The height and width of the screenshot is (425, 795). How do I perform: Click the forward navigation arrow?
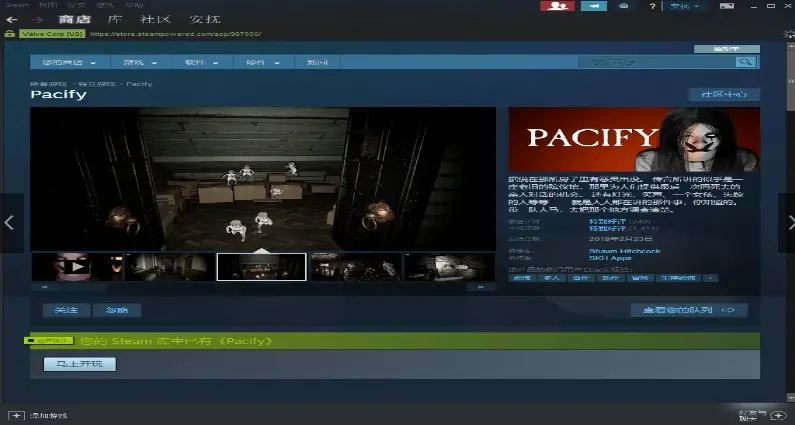(38, 20)
